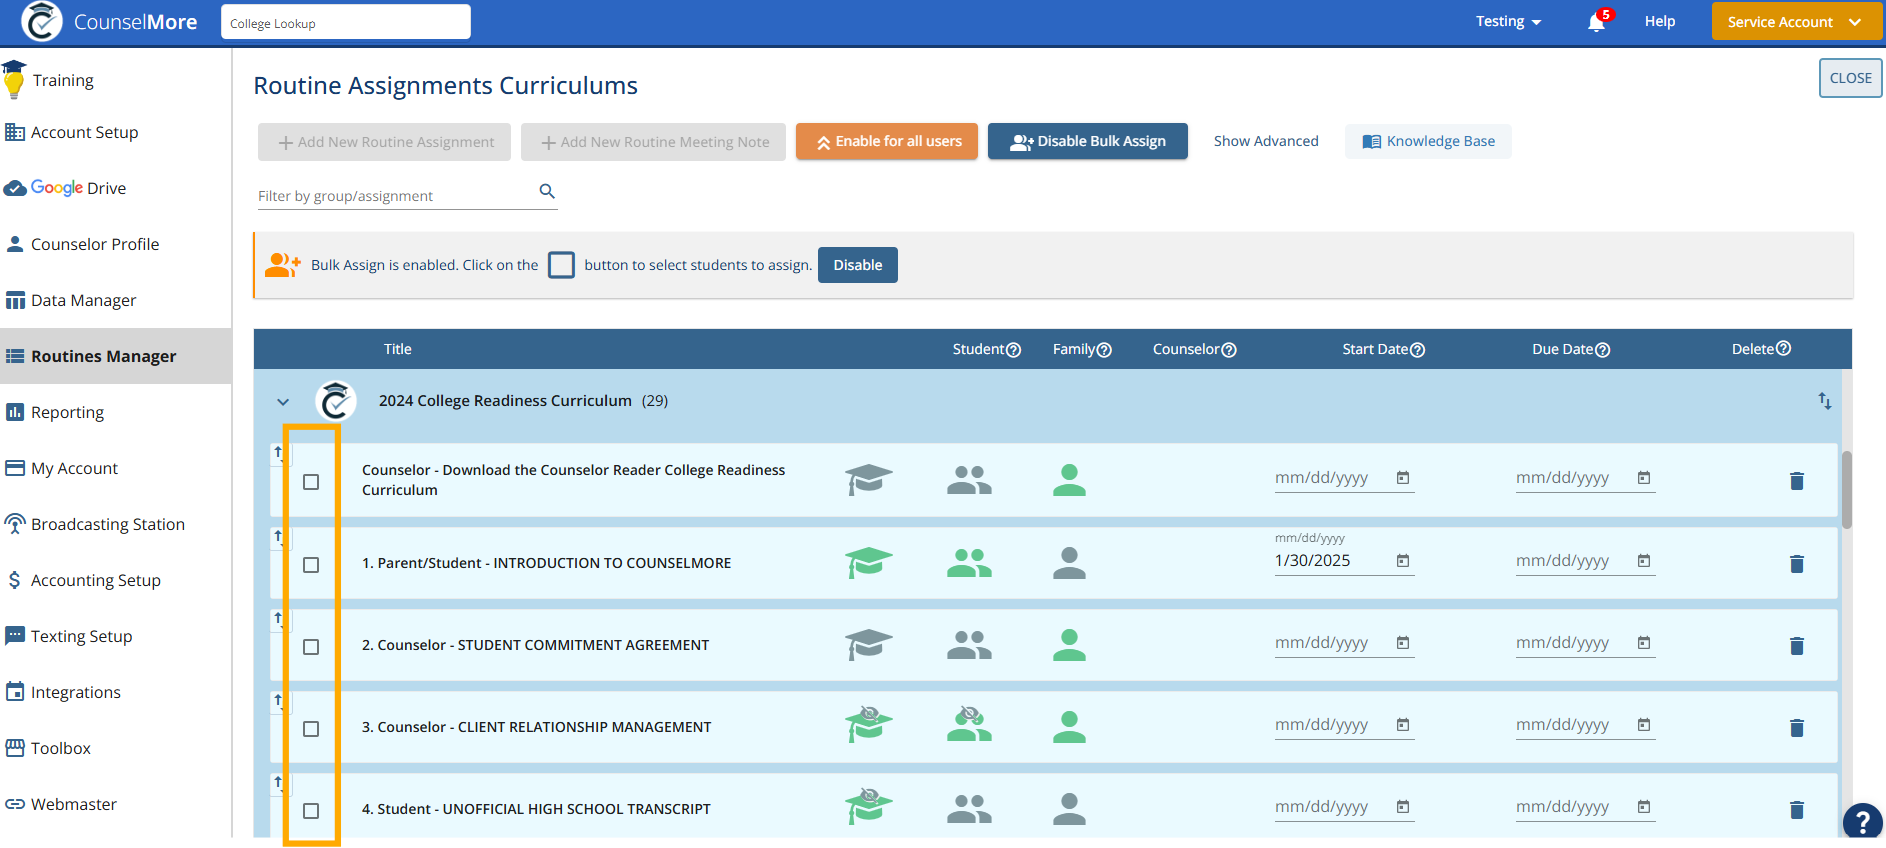Select checkbox for Introduction to CounselMore
Viewport: 1886px width, 848px height.
(311, 565)
